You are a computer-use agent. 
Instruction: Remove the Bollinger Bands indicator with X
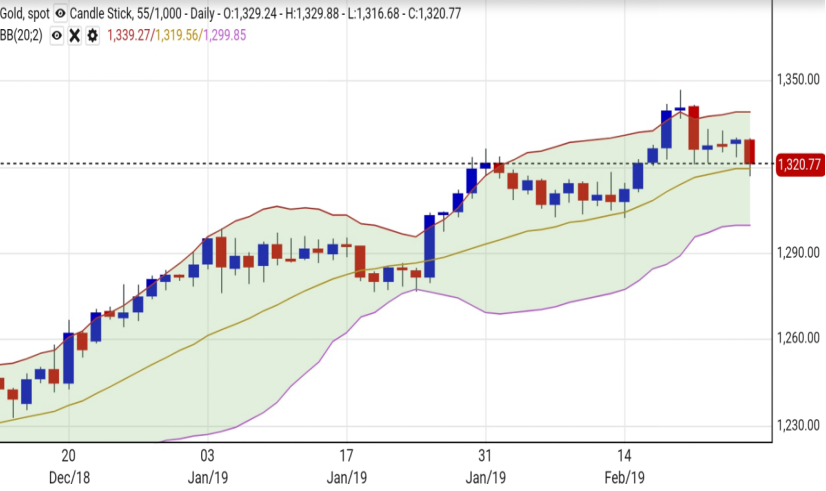(x=75, y=35)
